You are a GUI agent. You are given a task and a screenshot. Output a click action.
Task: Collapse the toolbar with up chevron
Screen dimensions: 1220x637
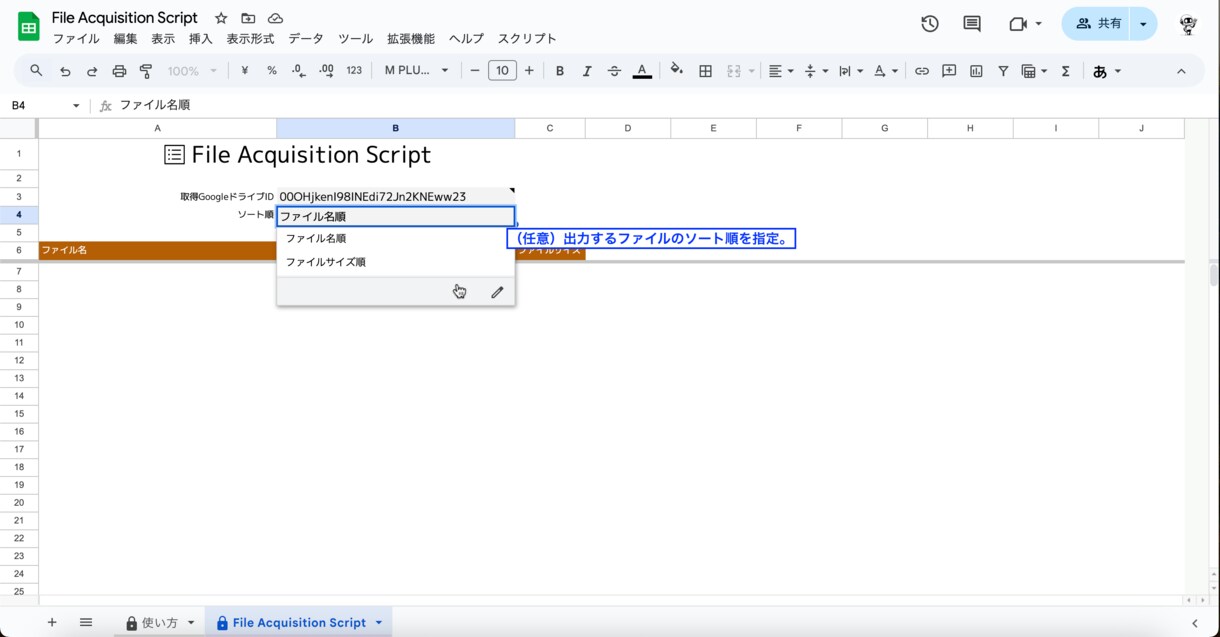pos(1181,71)
